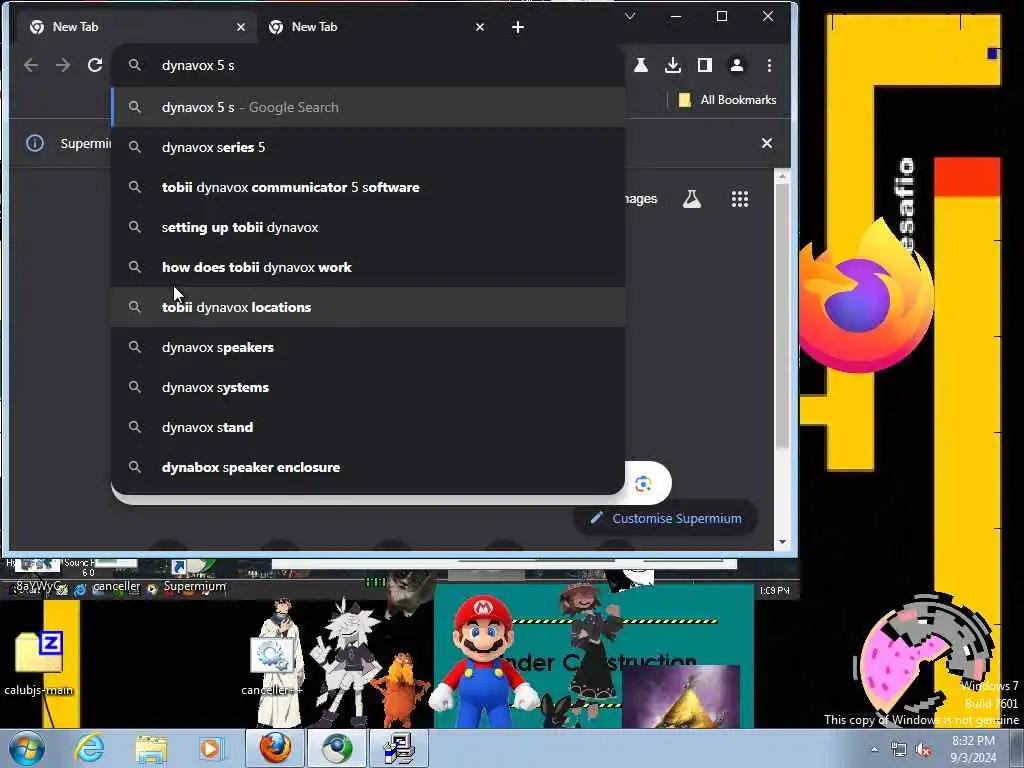Open the Windows Start orb
This screenshot has width=1024, height=768.
pos(26,748)
